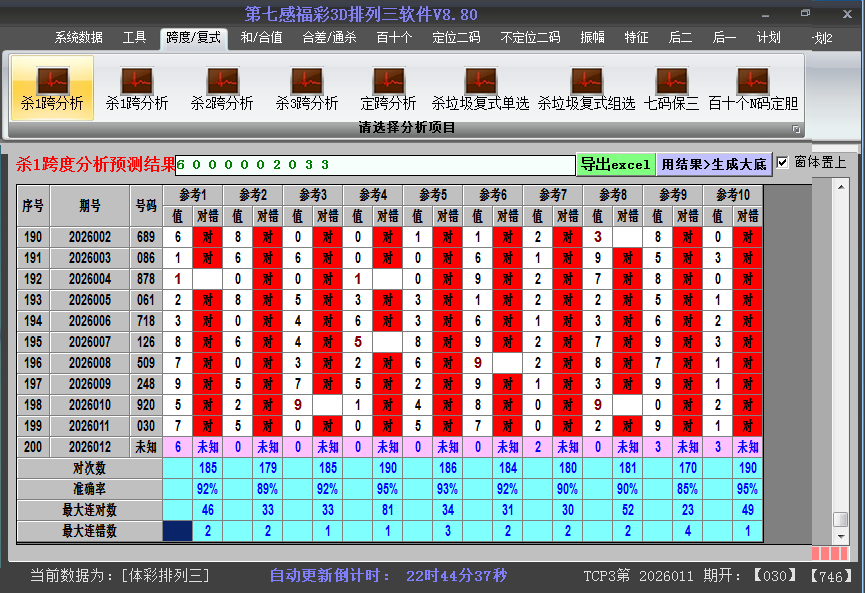Screen dimensions: 865x593
Task: Click the prediction result text field
Action: click(x=375, y=165)
